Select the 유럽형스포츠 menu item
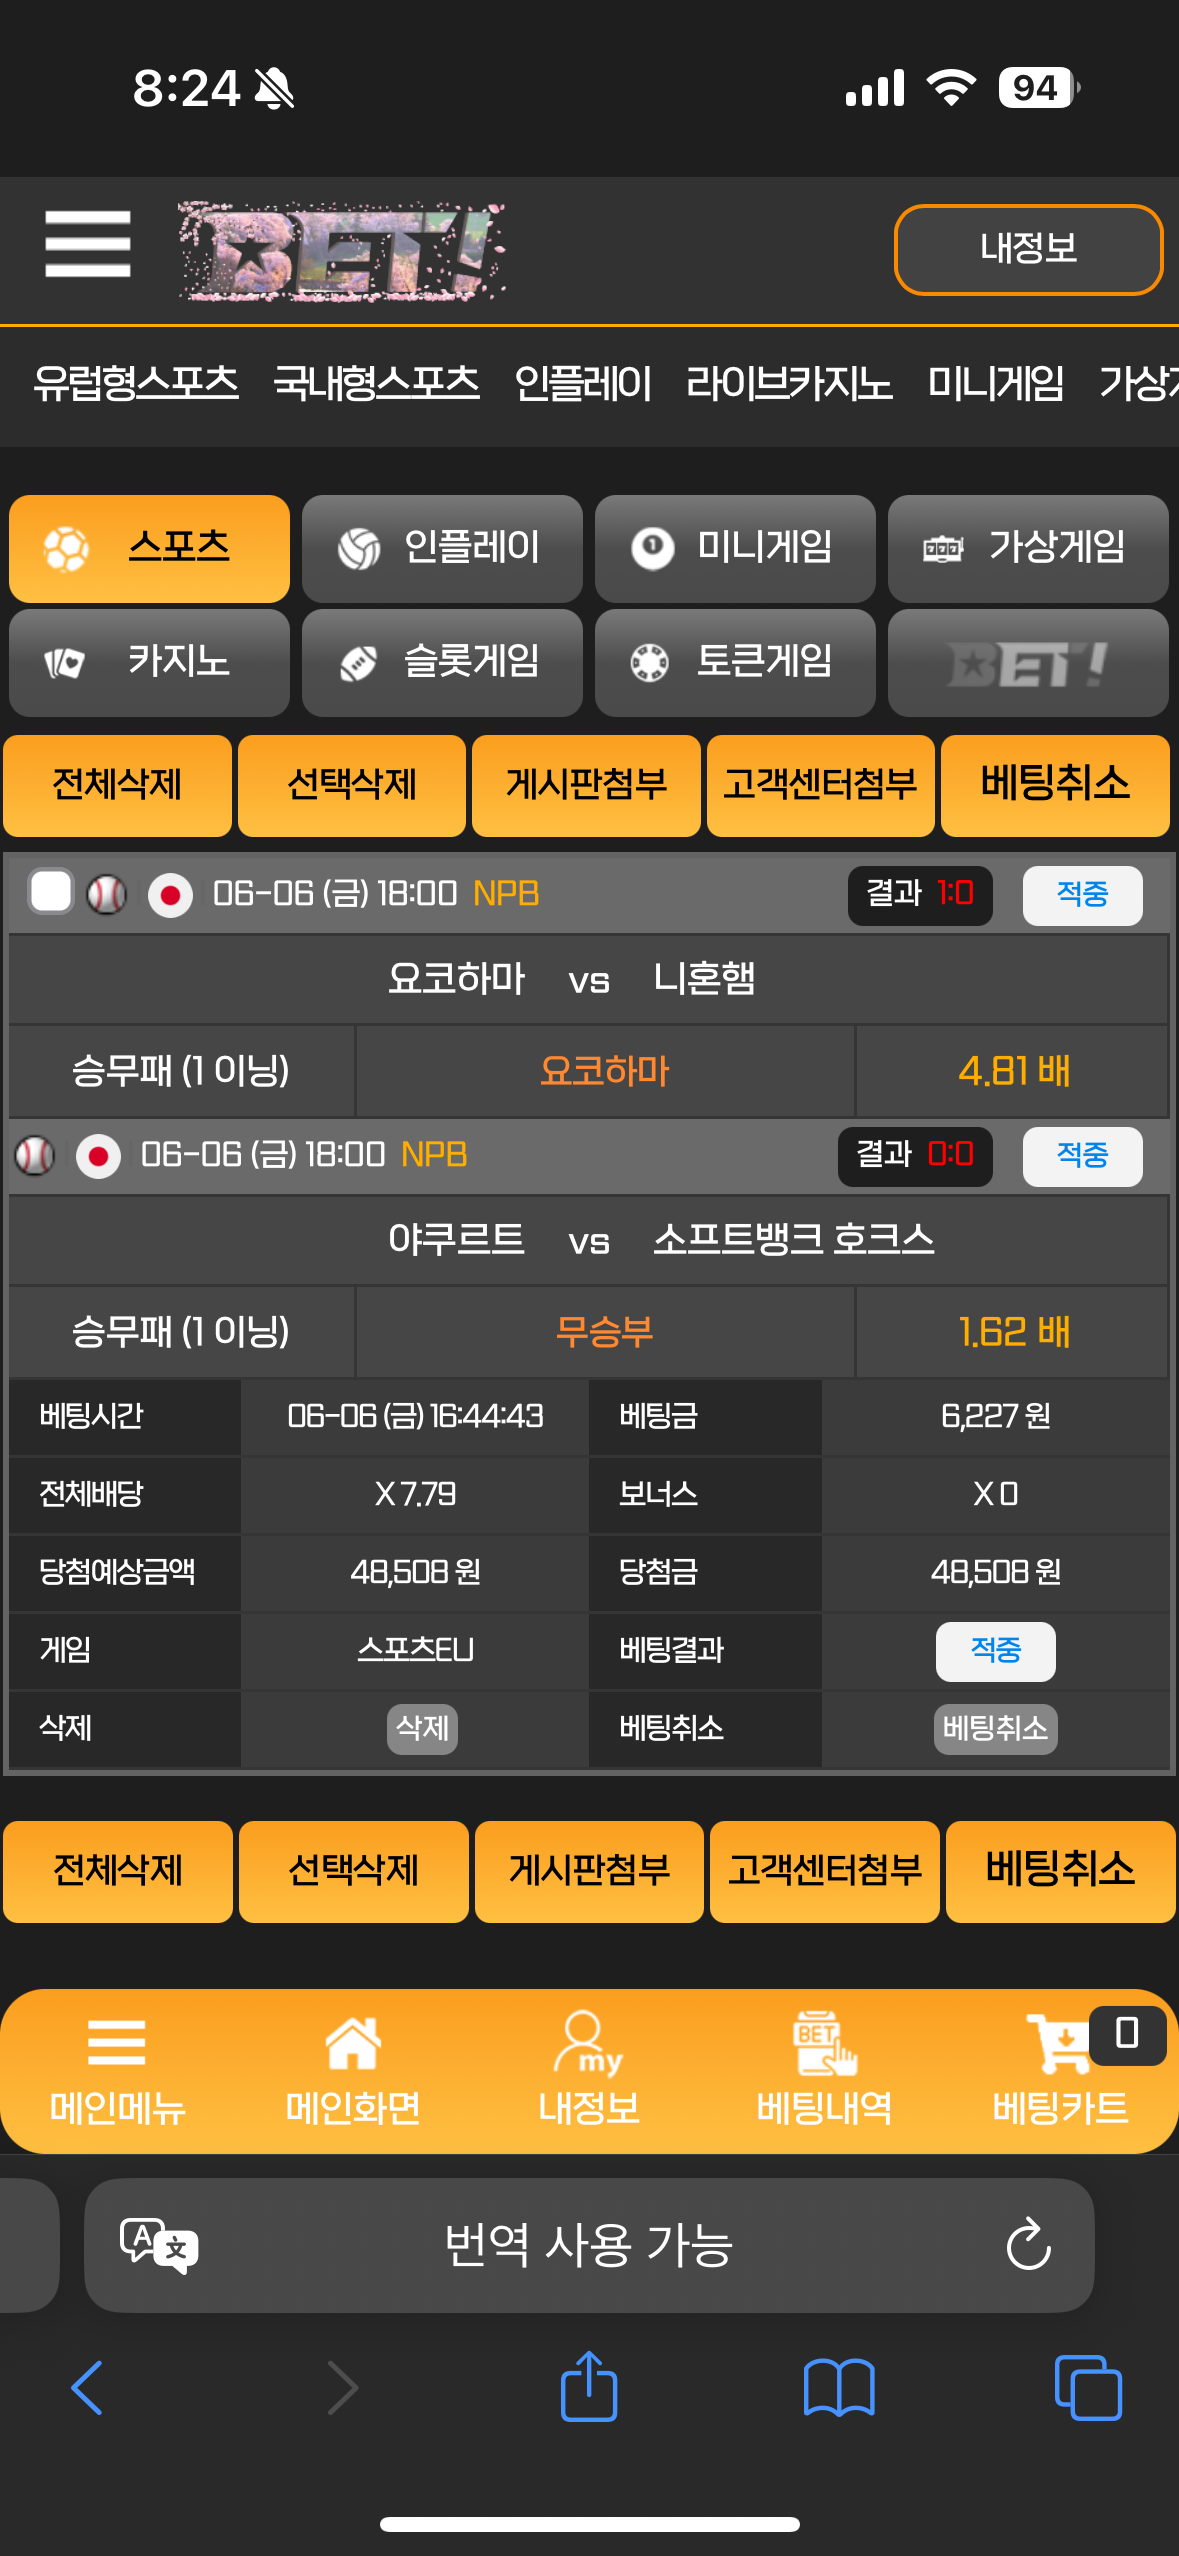The height and width of the screenshot is (2556, 1179). tap(136, 383)
